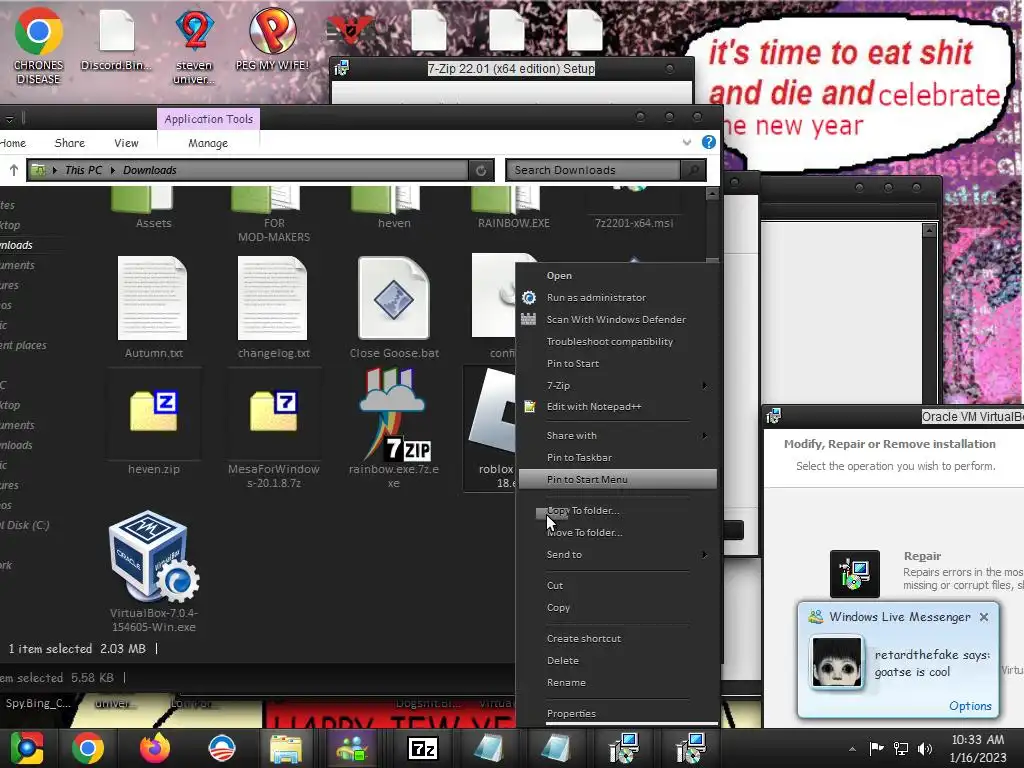Open Firefox from the taskbar
This screenshot has width=1024, height=768.
[x=155, y=748]
